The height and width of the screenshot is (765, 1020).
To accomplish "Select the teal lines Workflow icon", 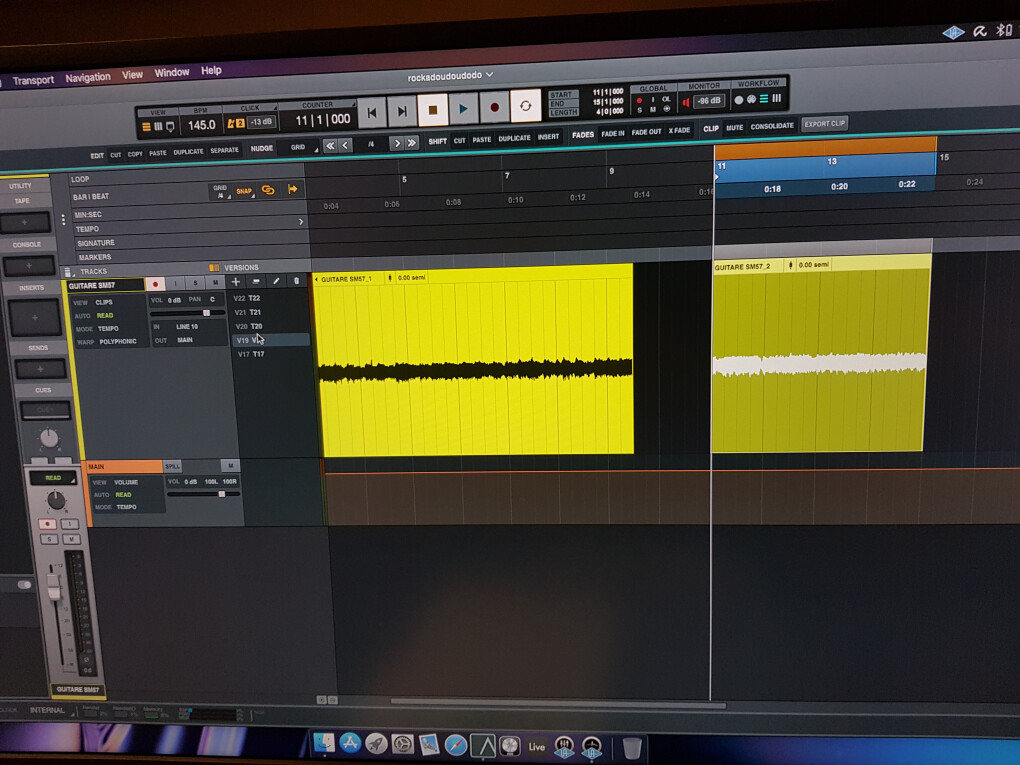I will pyautogui.click(x=764, y=99).
